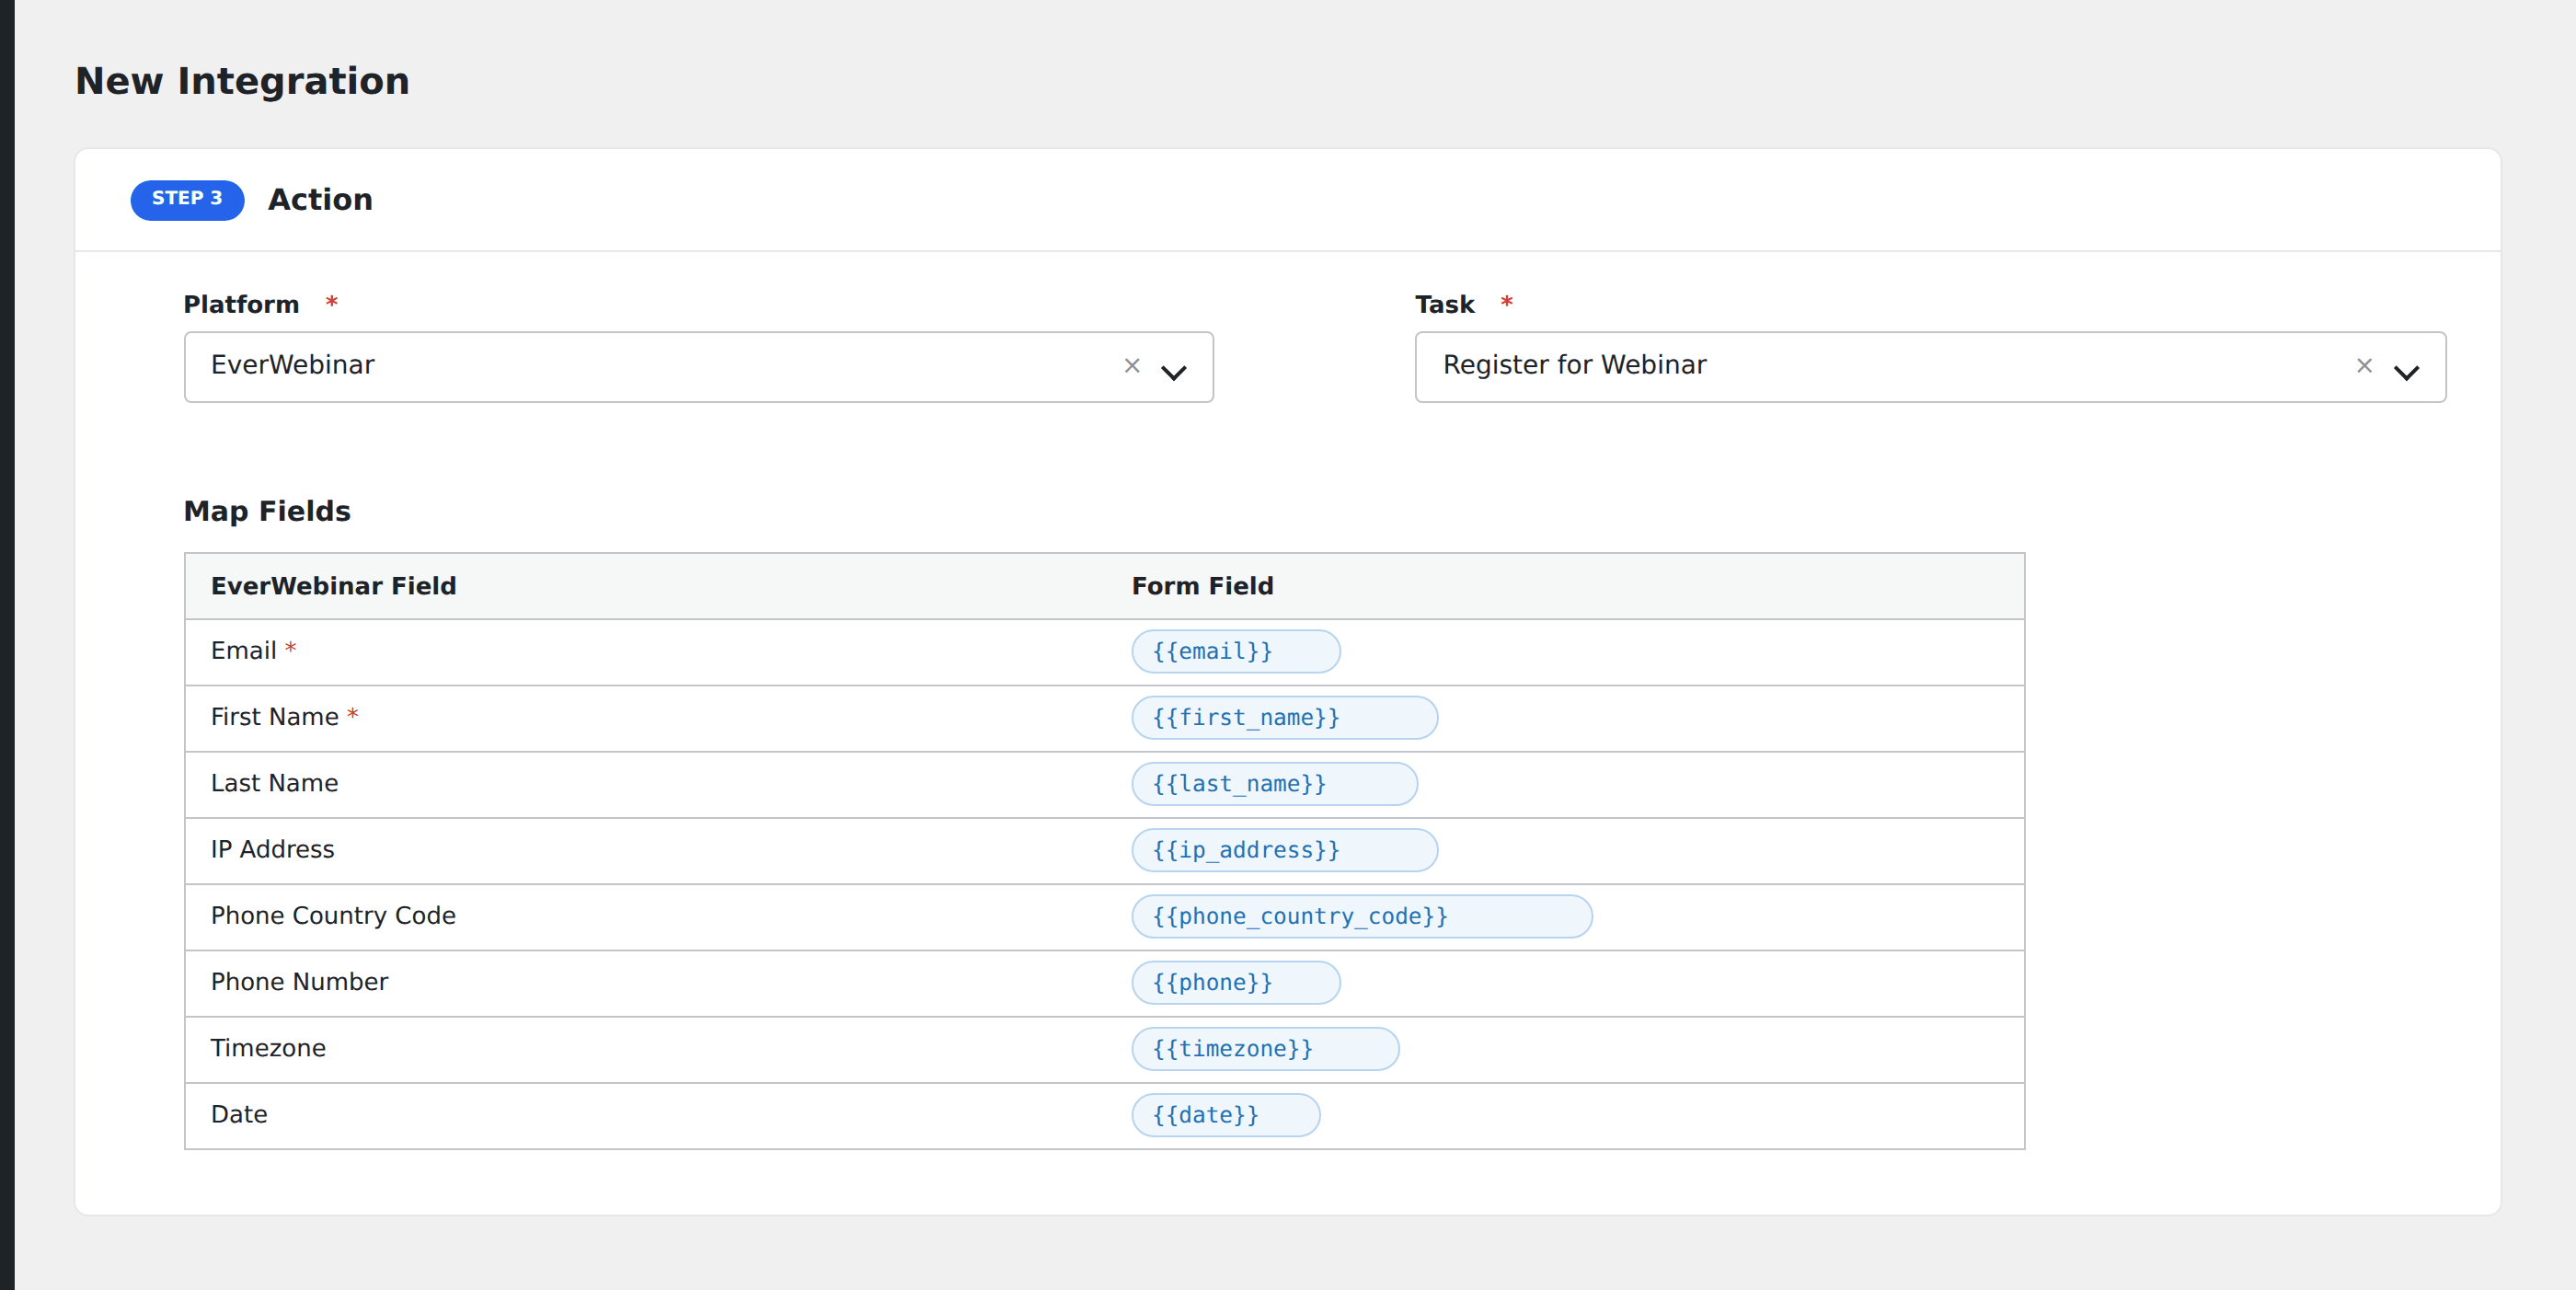Clear the Register for Webinar task selection
2576x1290 pixels.
pyautogui.click(x=2364, y=366)
